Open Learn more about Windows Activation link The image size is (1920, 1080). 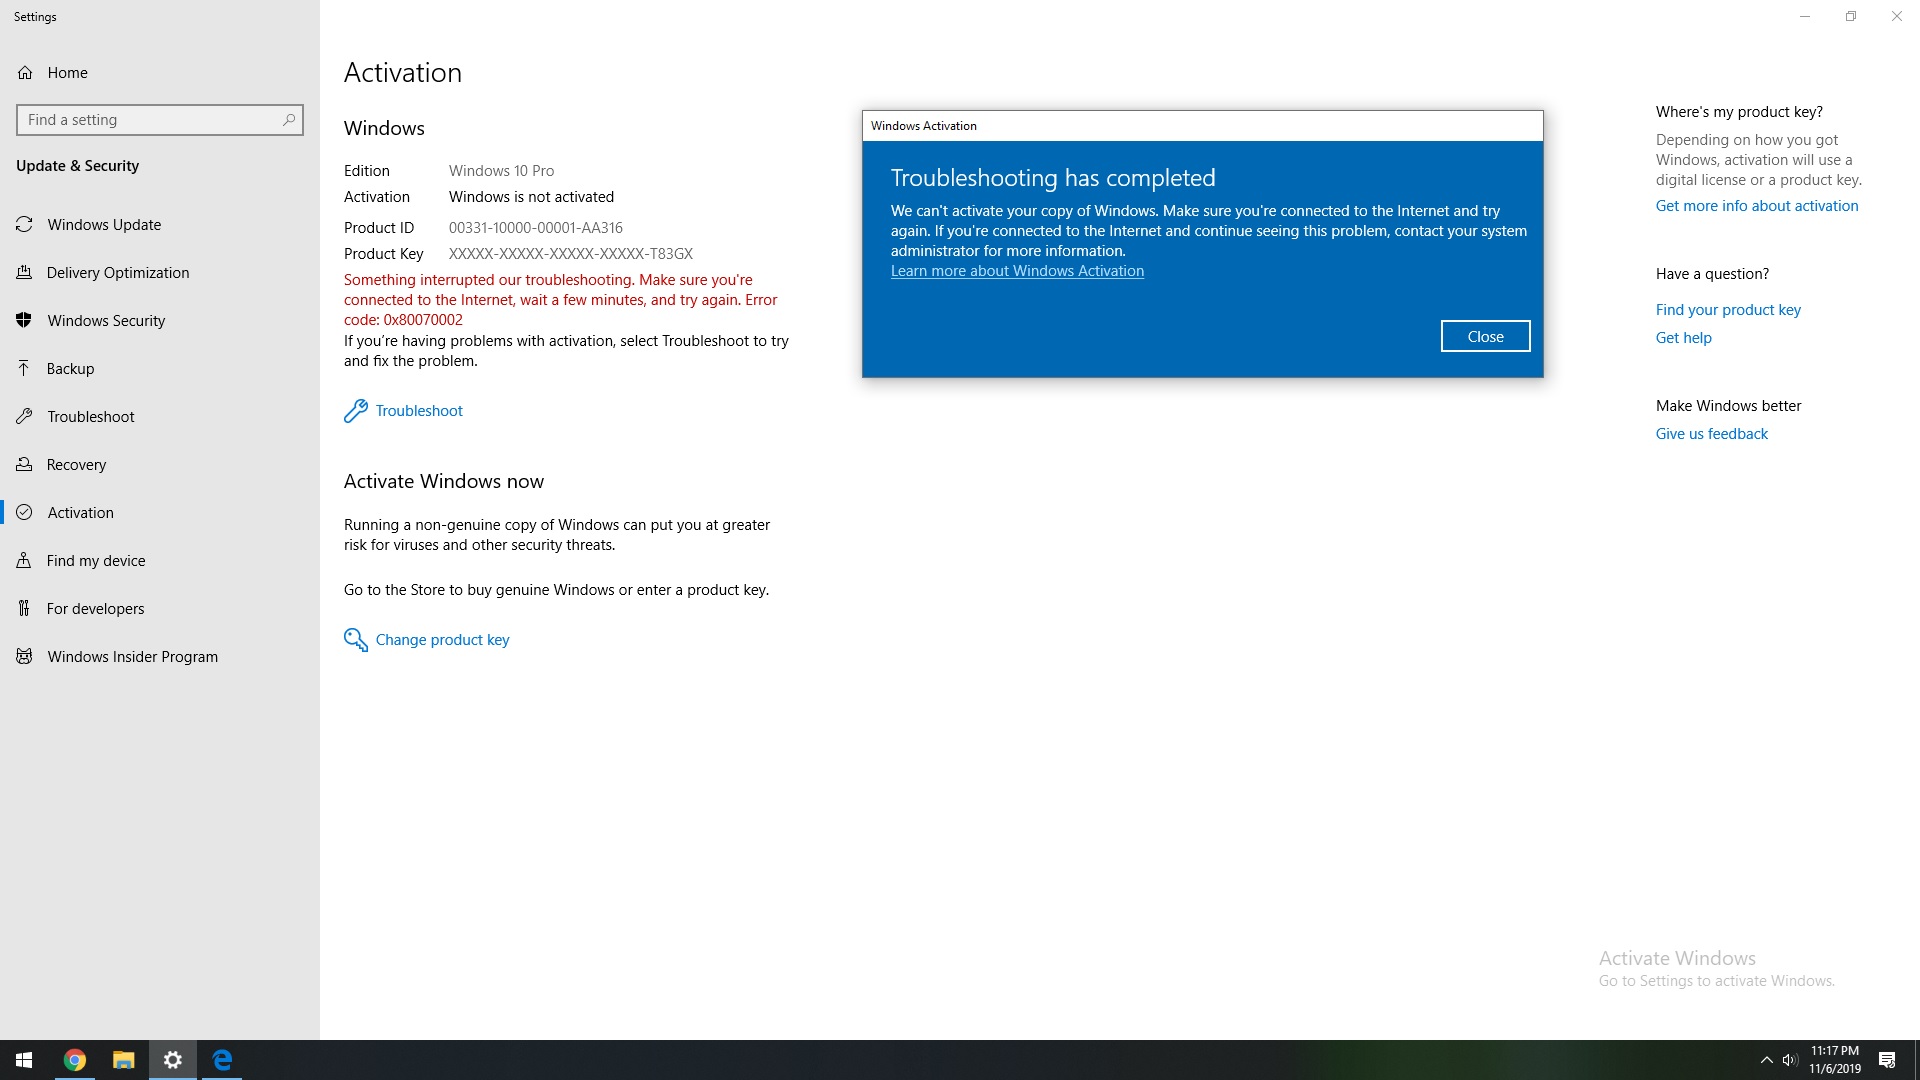click(x=1017, y=271)
